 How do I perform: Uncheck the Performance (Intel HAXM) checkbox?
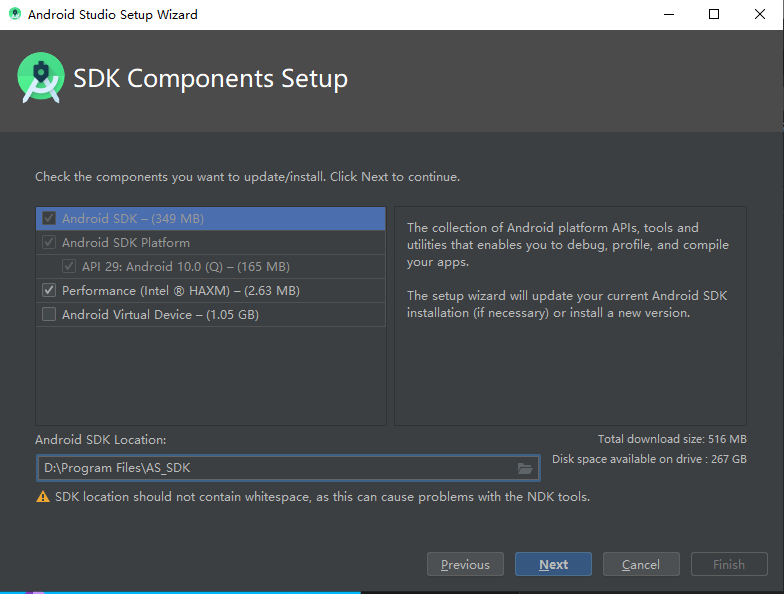click(x=49, y=290)
